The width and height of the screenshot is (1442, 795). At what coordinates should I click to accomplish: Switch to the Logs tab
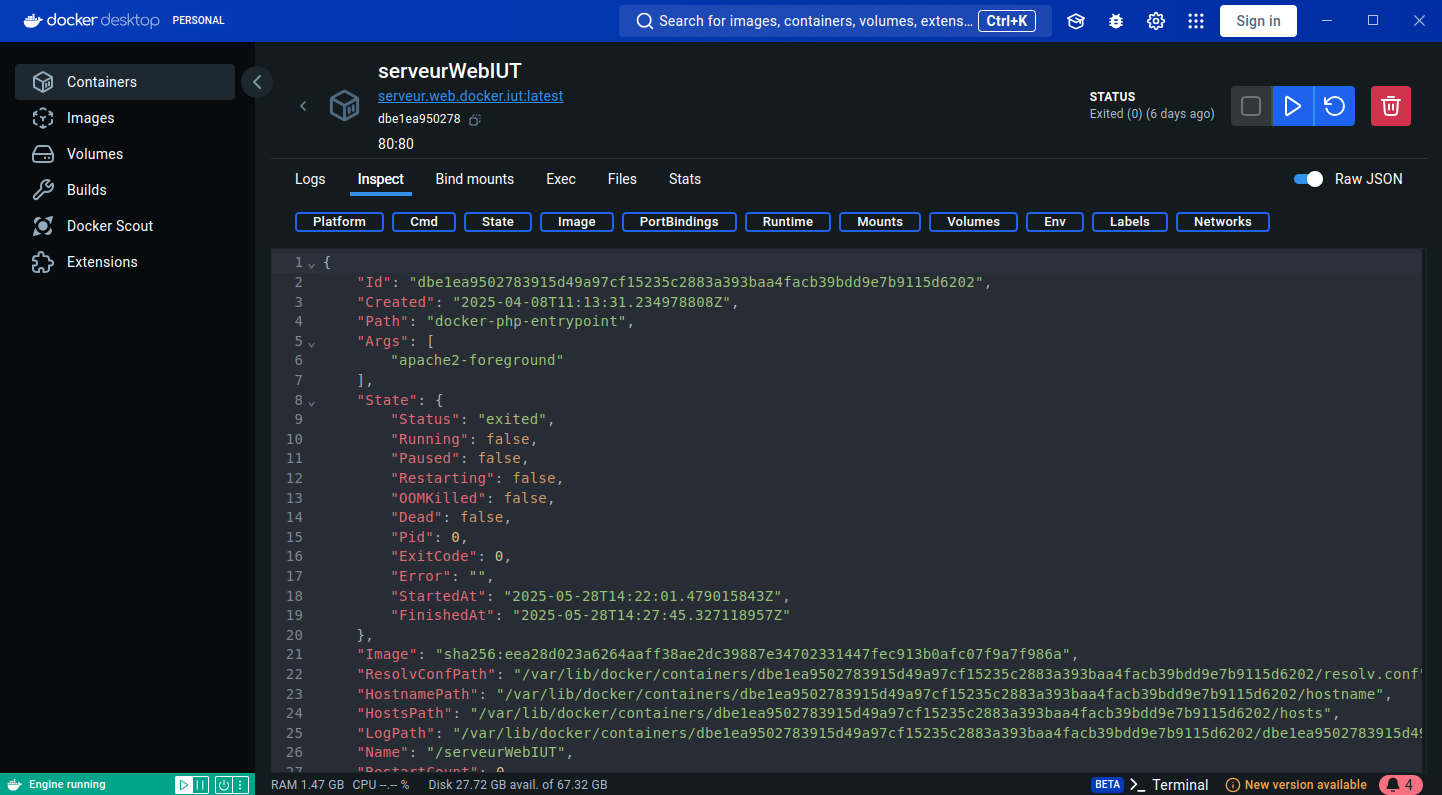coord(310,179)
